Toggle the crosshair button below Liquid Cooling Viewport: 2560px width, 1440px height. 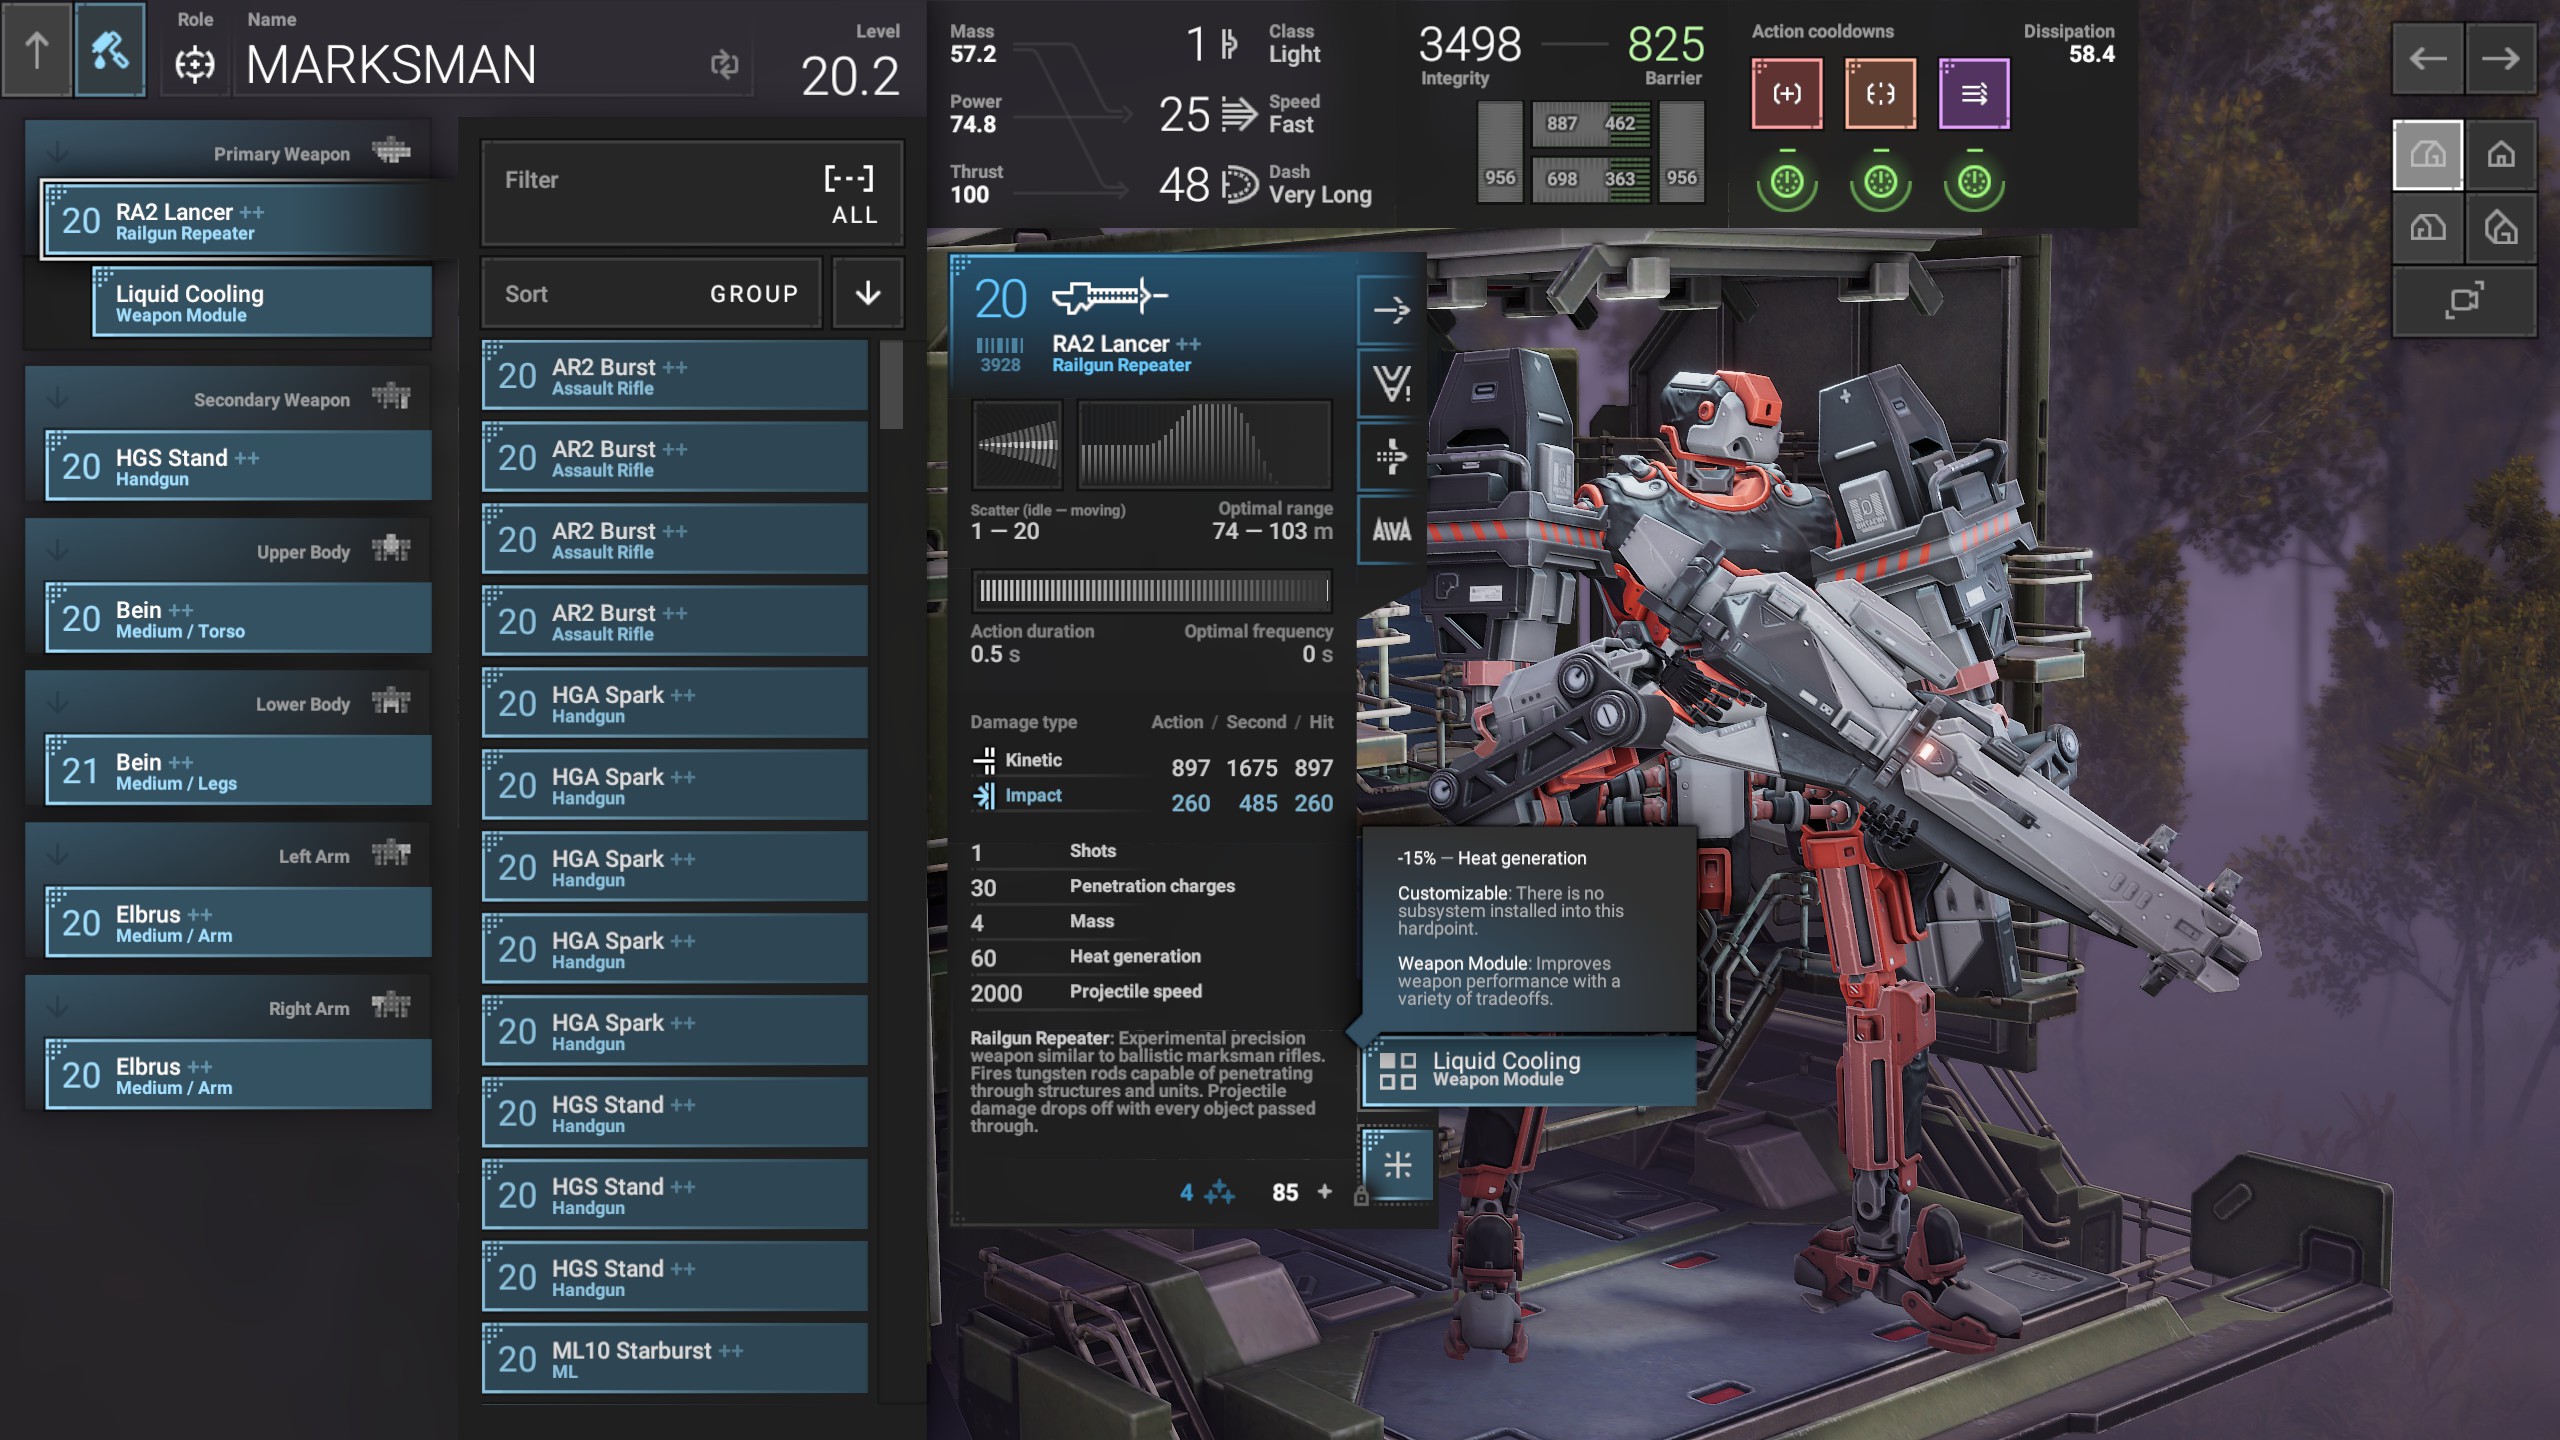tap(1397, 1165)
